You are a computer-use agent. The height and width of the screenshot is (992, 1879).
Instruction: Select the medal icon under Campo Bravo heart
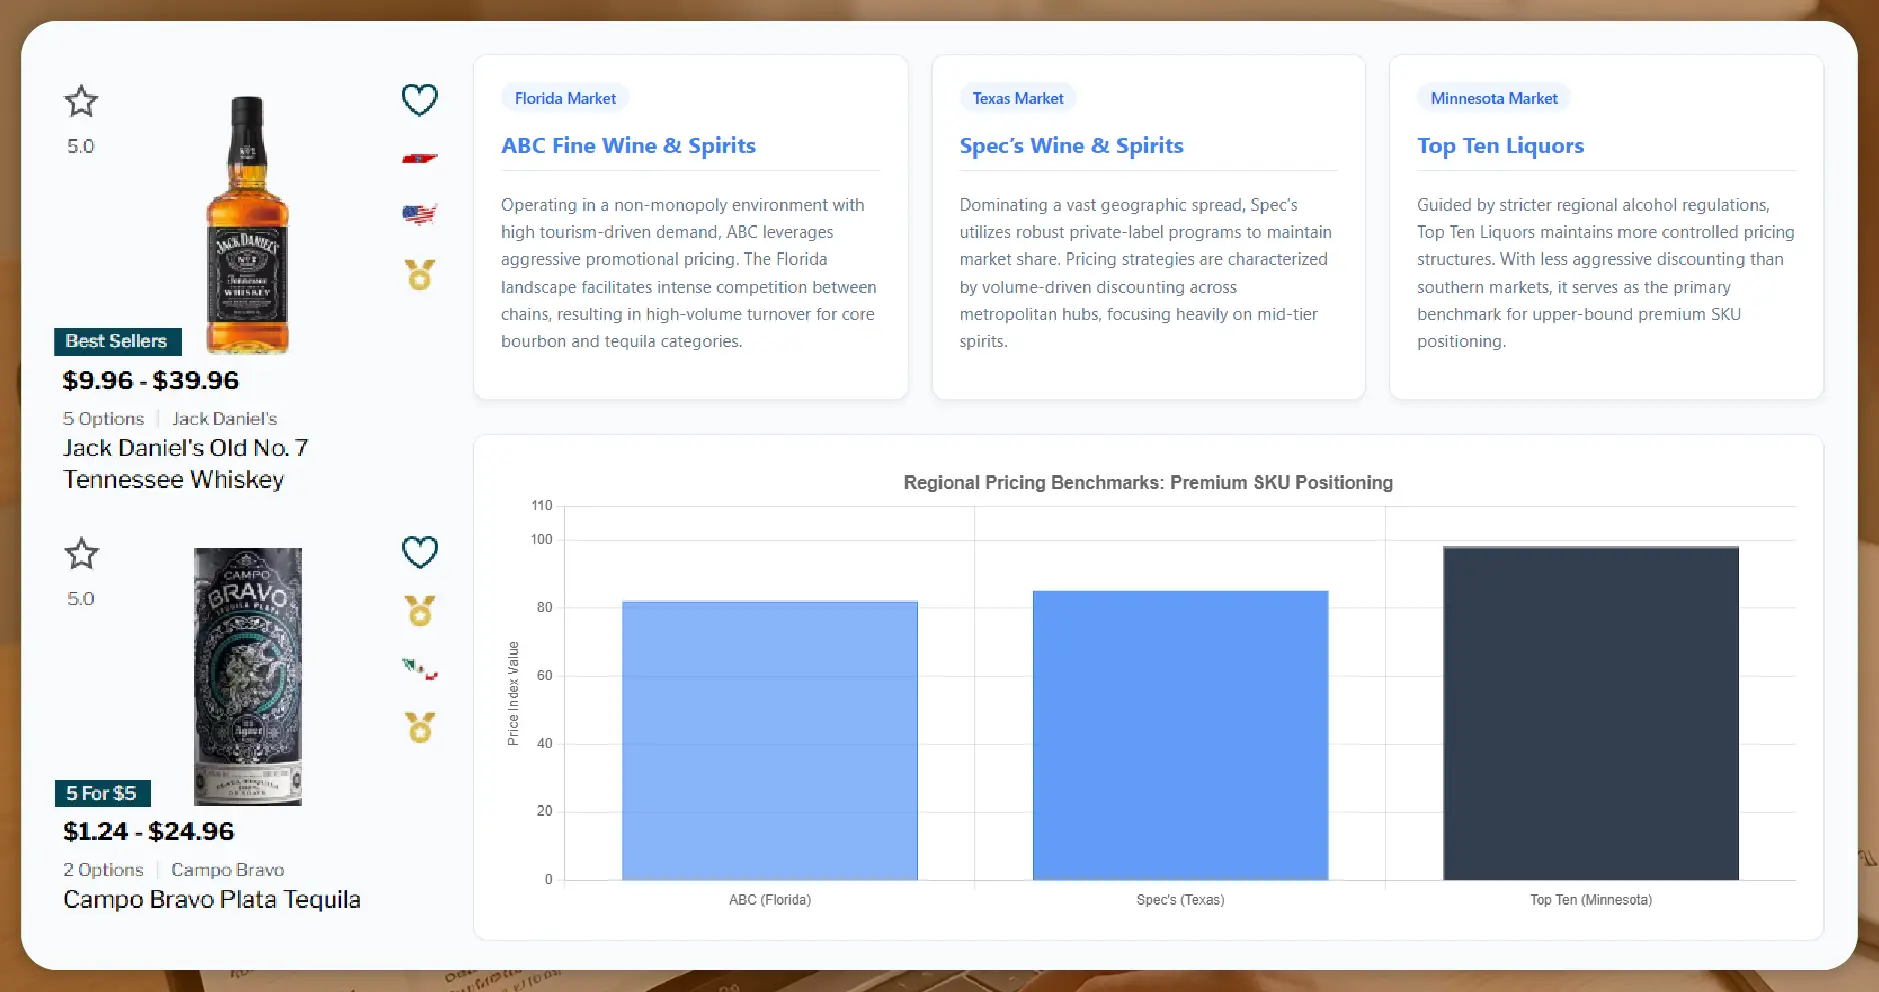click(419, 612)
